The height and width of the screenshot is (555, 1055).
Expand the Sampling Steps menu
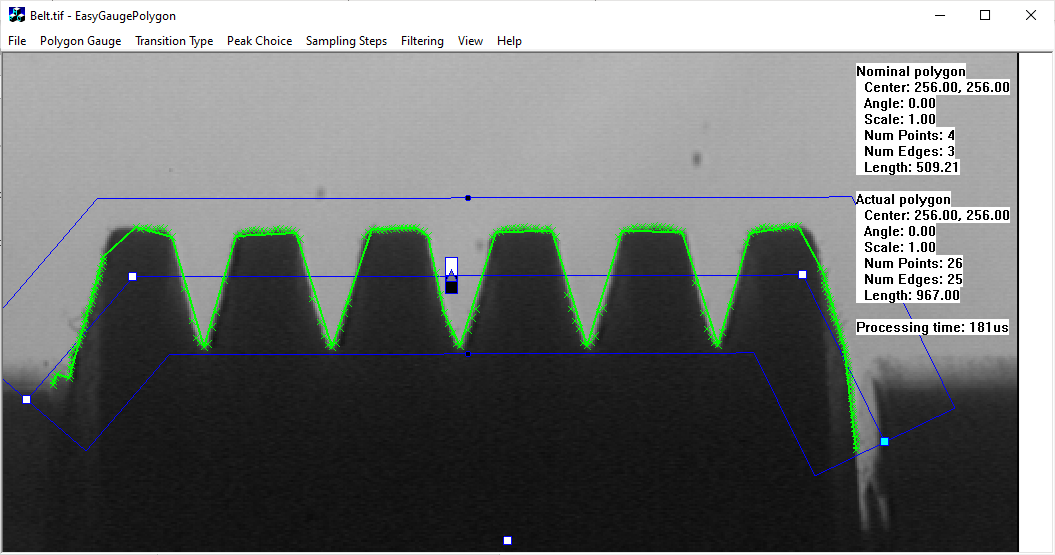346,41
